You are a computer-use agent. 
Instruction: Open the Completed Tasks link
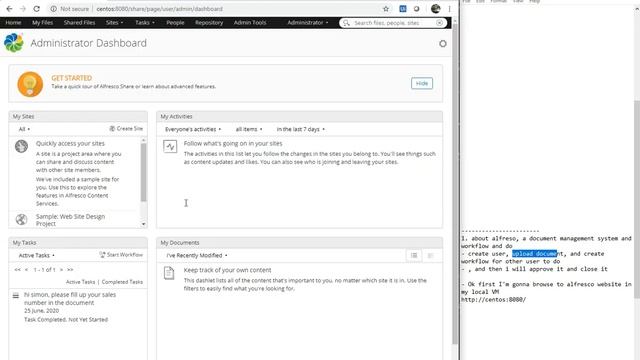(122, 282)
